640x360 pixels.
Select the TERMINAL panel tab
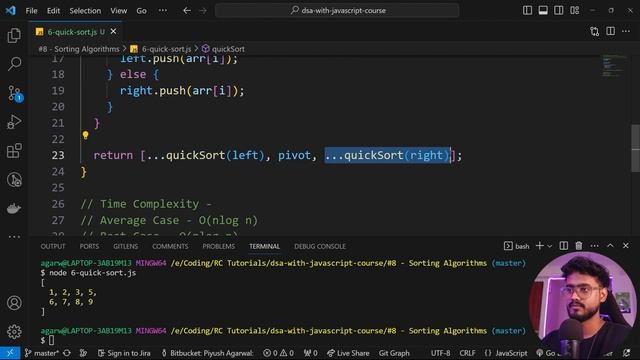coord(264,247)
